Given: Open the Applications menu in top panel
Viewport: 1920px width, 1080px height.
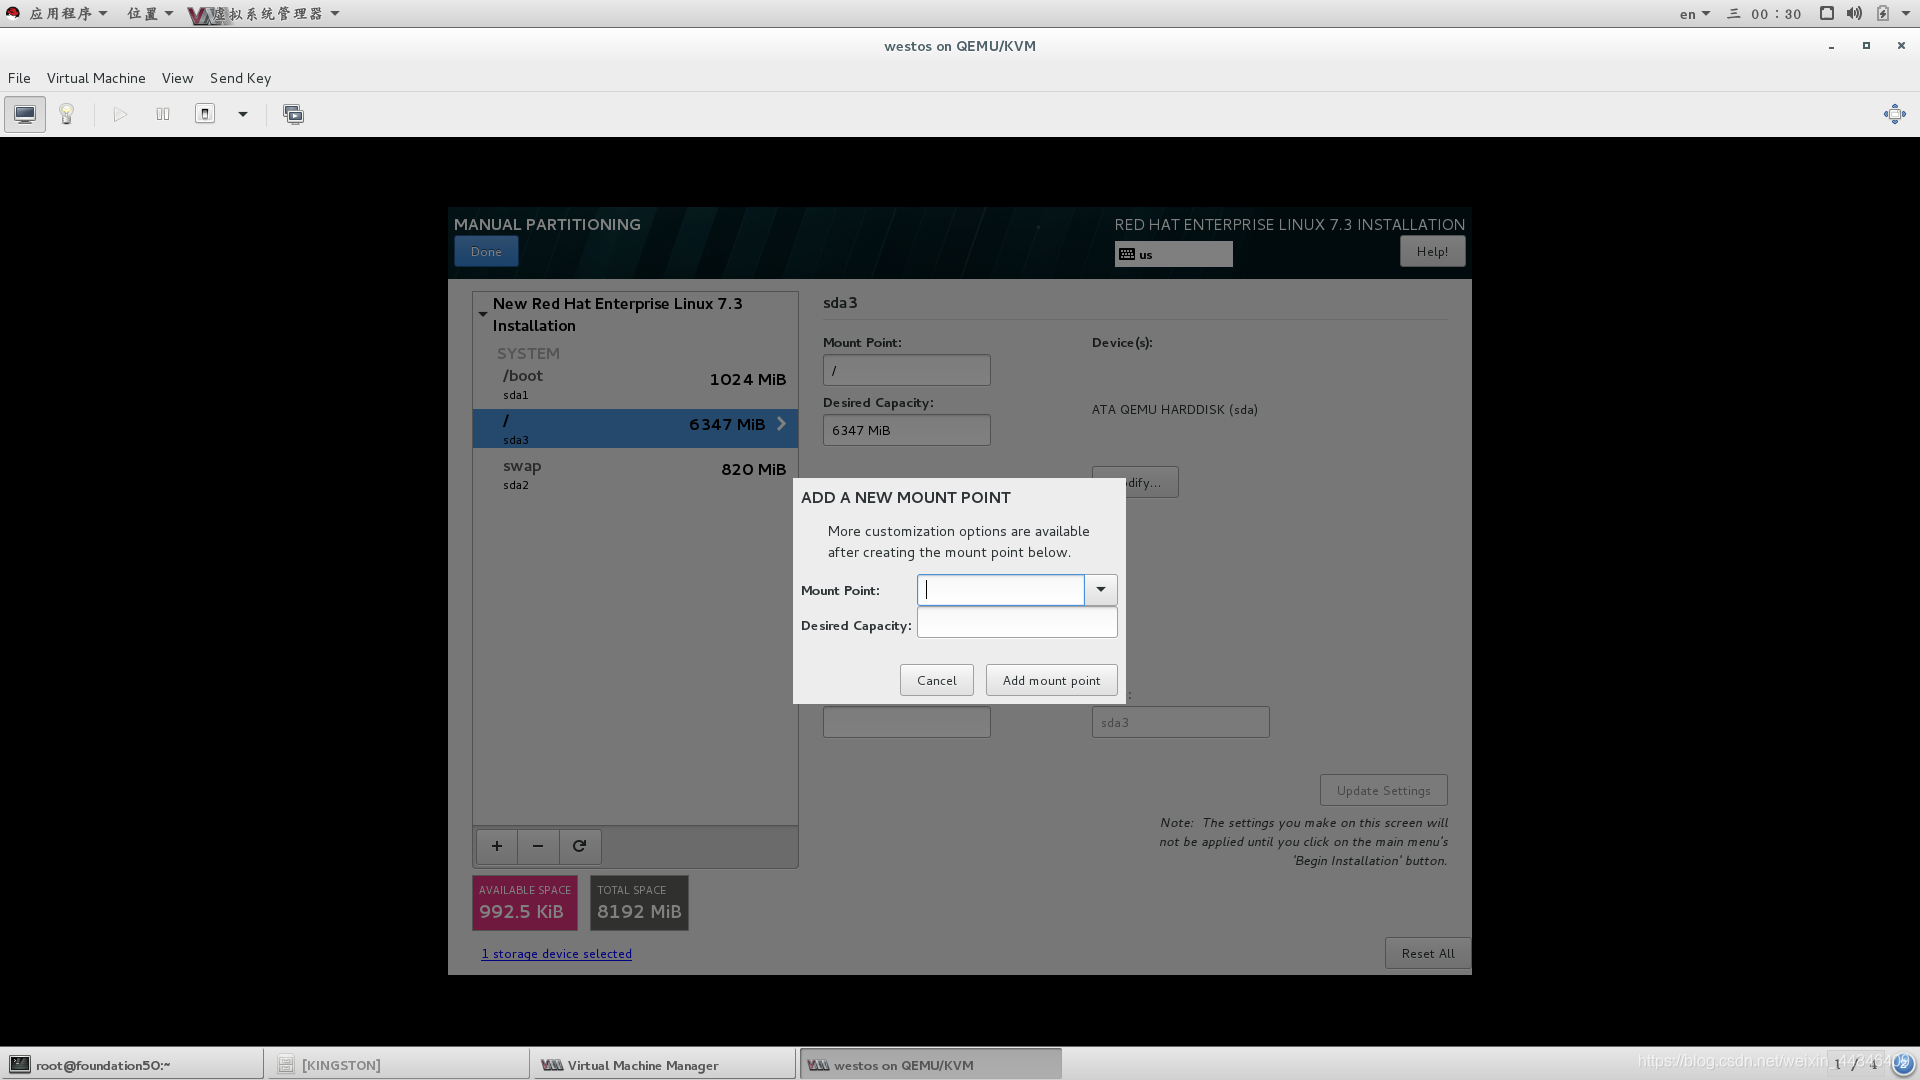Looking at the screenshot, I should pos(68,13).
